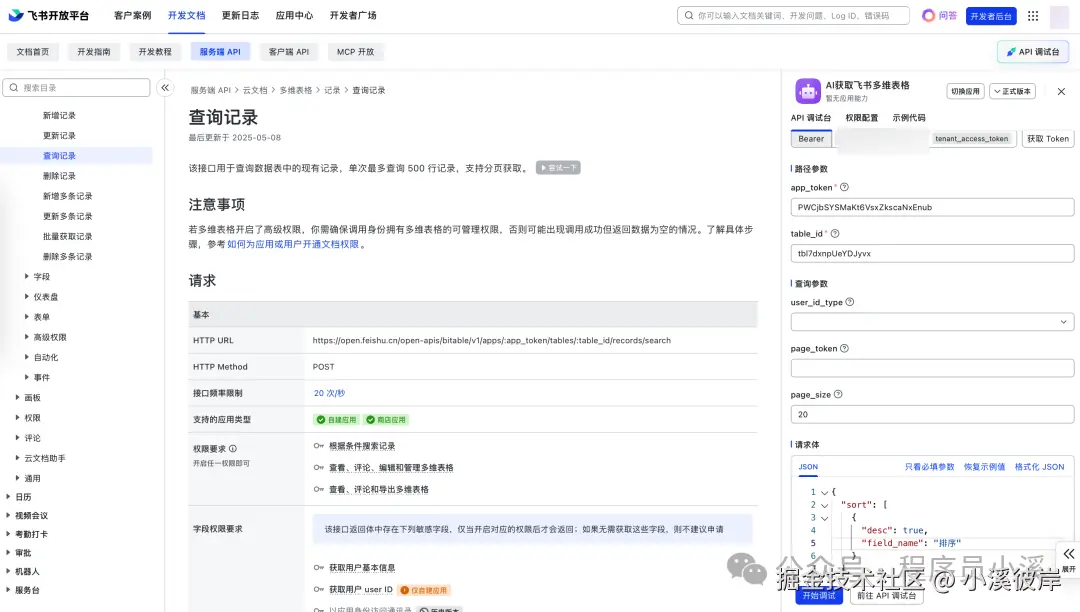Open 开发者广场 in top navigation
The height and width of the screenshot is (612, 1080).
point(353,15)
